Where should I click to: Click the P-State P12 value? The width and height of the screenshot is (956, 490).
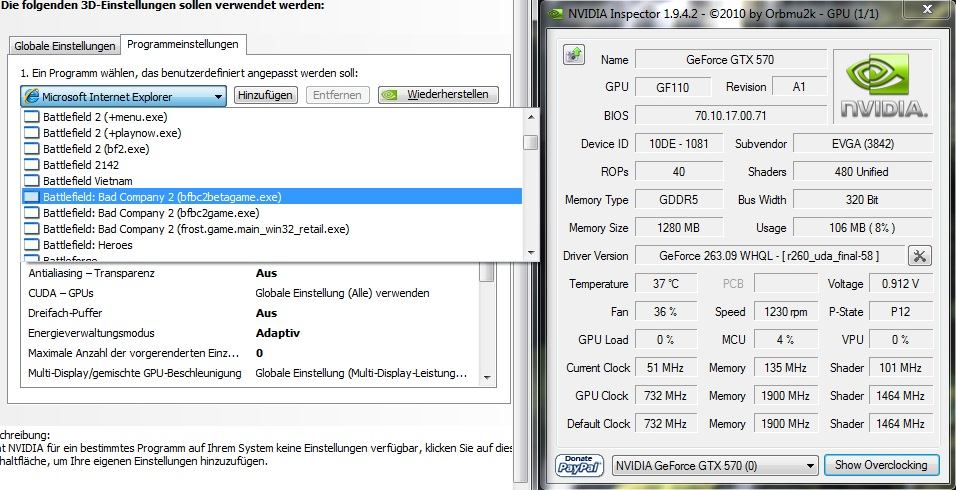tap(901, 311)
